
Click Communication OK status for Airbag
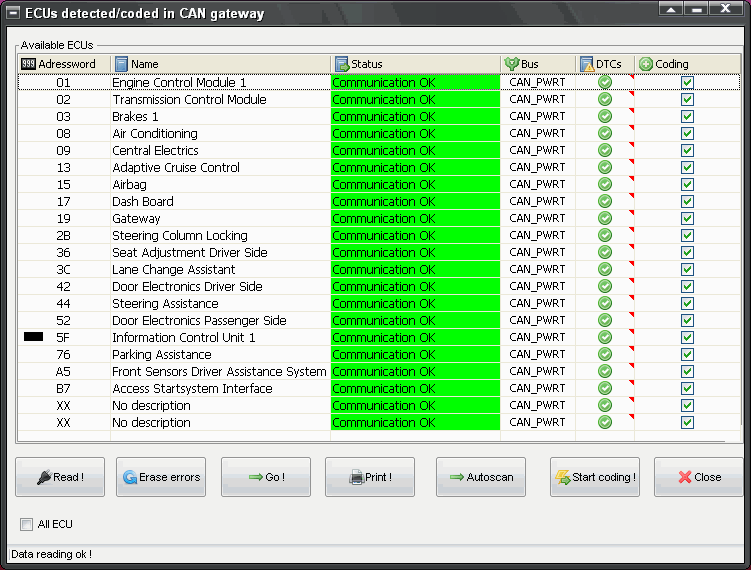pos(415,184)
